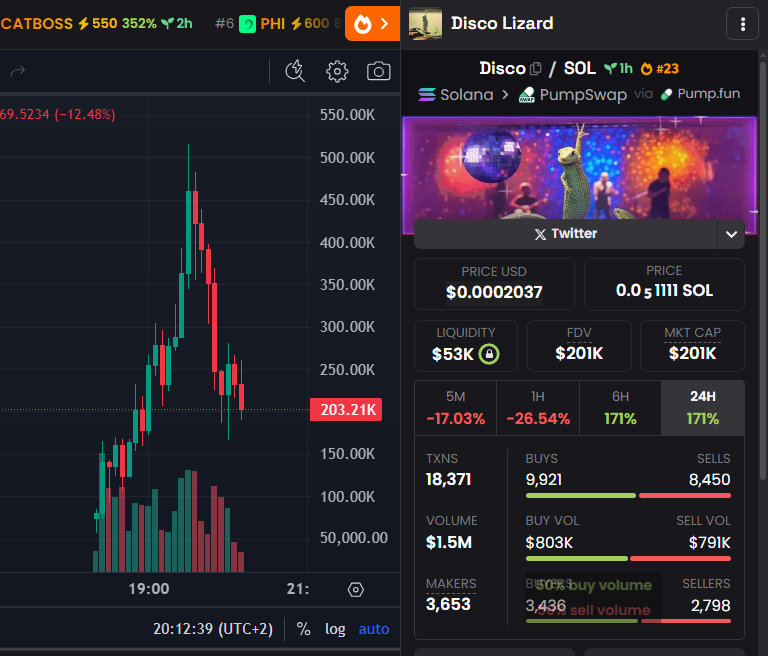Select the 1H timeframe tab
Viewport: 768px width, 656px height.
(538, 408)
